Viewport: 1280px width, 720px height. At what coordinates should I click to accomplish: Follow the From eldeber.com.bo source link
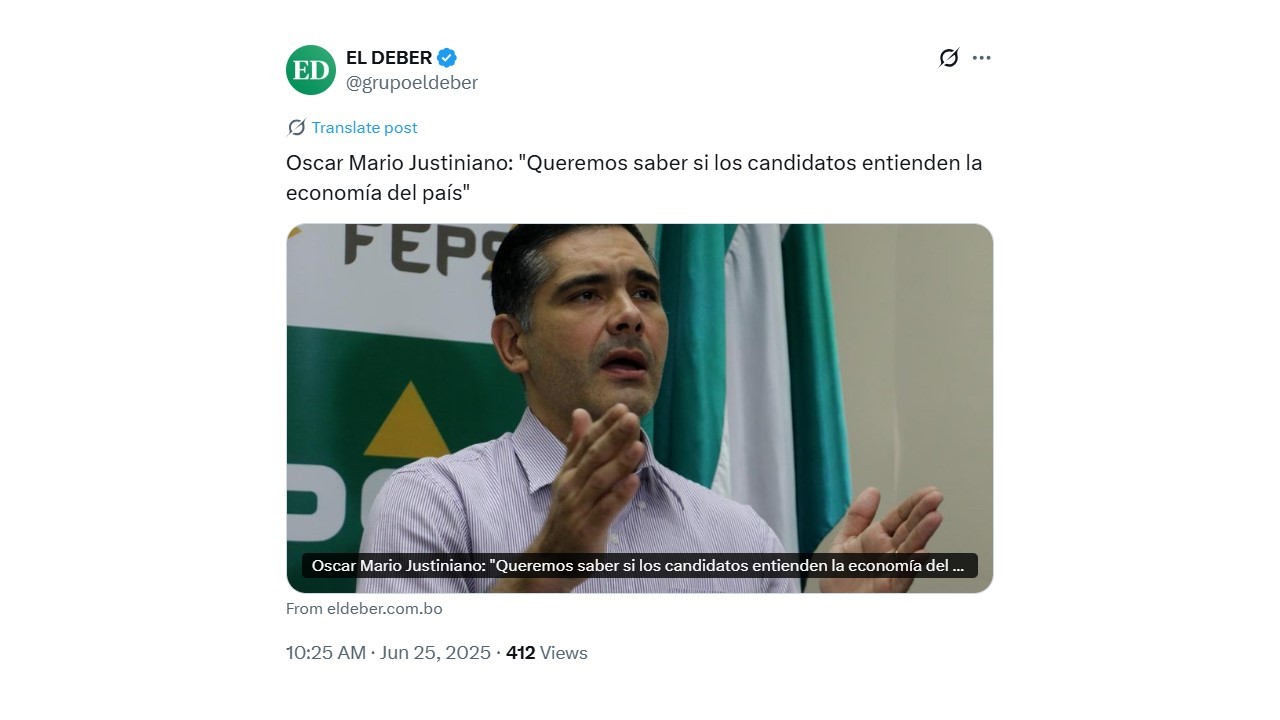(364, 608)
